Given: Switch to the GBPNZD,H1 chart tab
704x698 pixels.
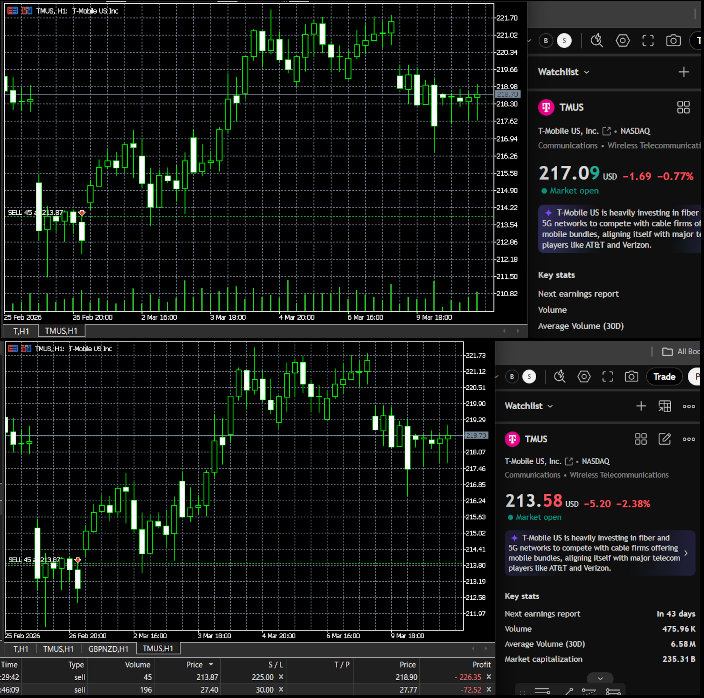Looking at the screenshot, I should [108, 648].
